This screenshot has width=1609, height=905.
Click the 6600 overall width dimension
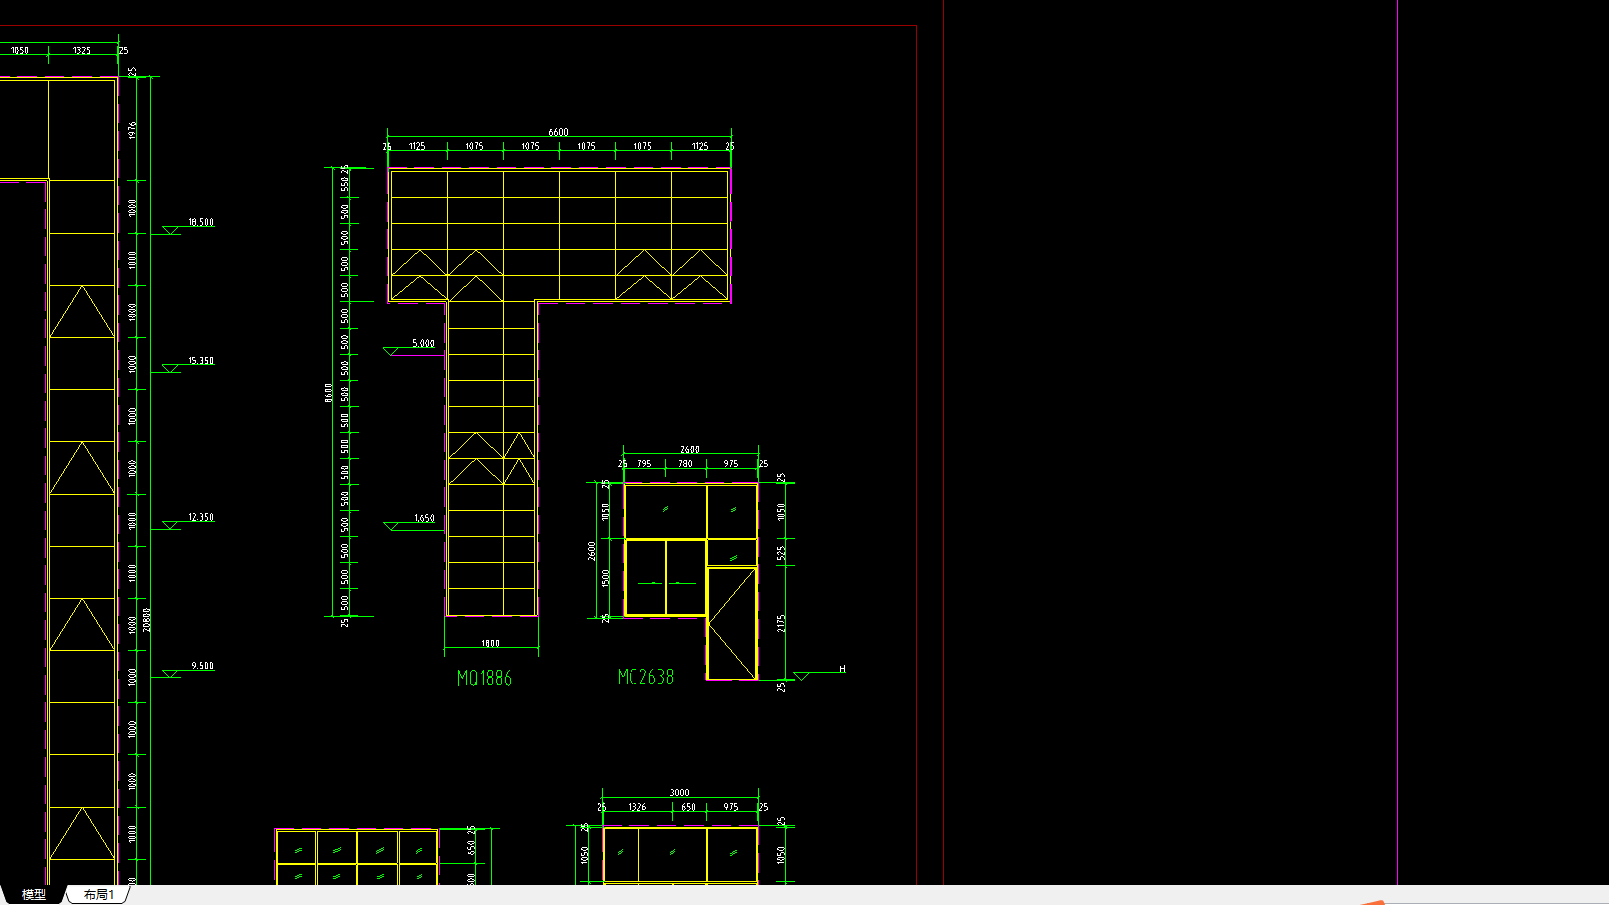click(x=558, y=132)
